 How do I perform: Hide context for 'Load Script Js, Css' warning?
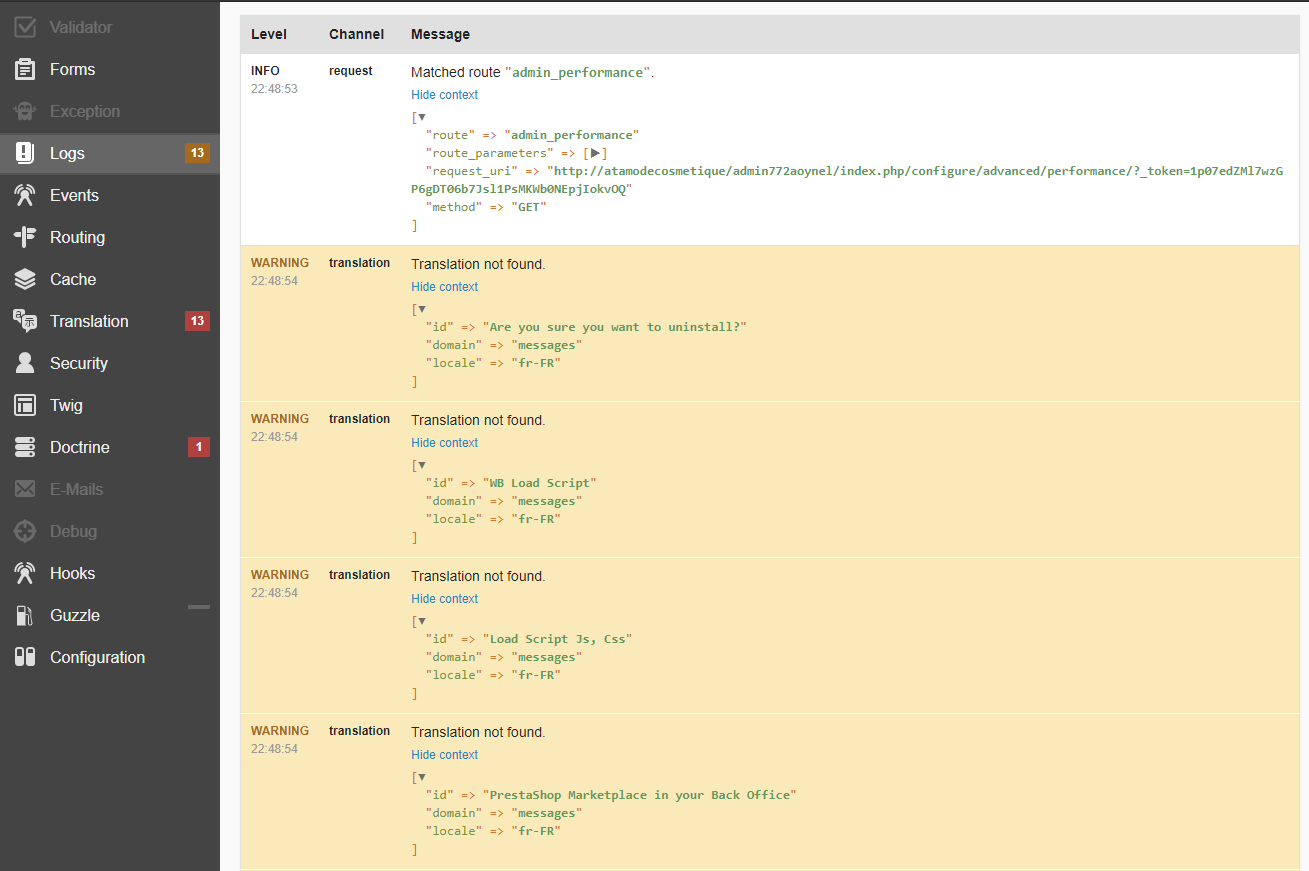click(444, 599)
